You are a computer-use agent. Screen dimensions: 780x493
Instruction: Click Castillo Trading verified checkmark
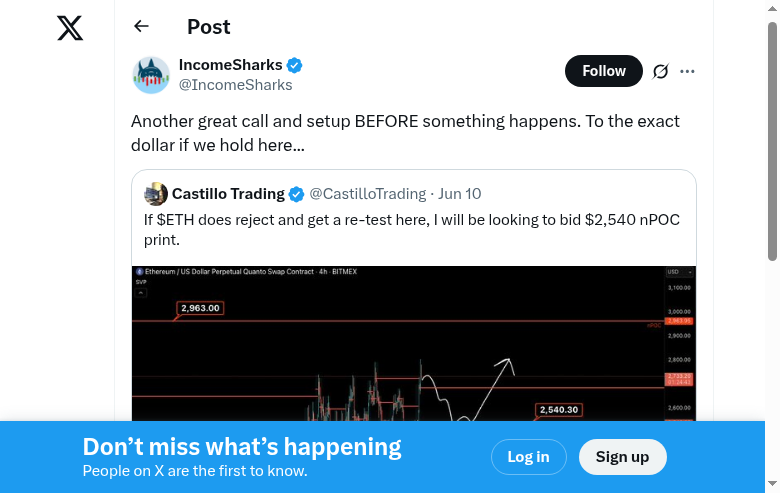tap(296, 194)
